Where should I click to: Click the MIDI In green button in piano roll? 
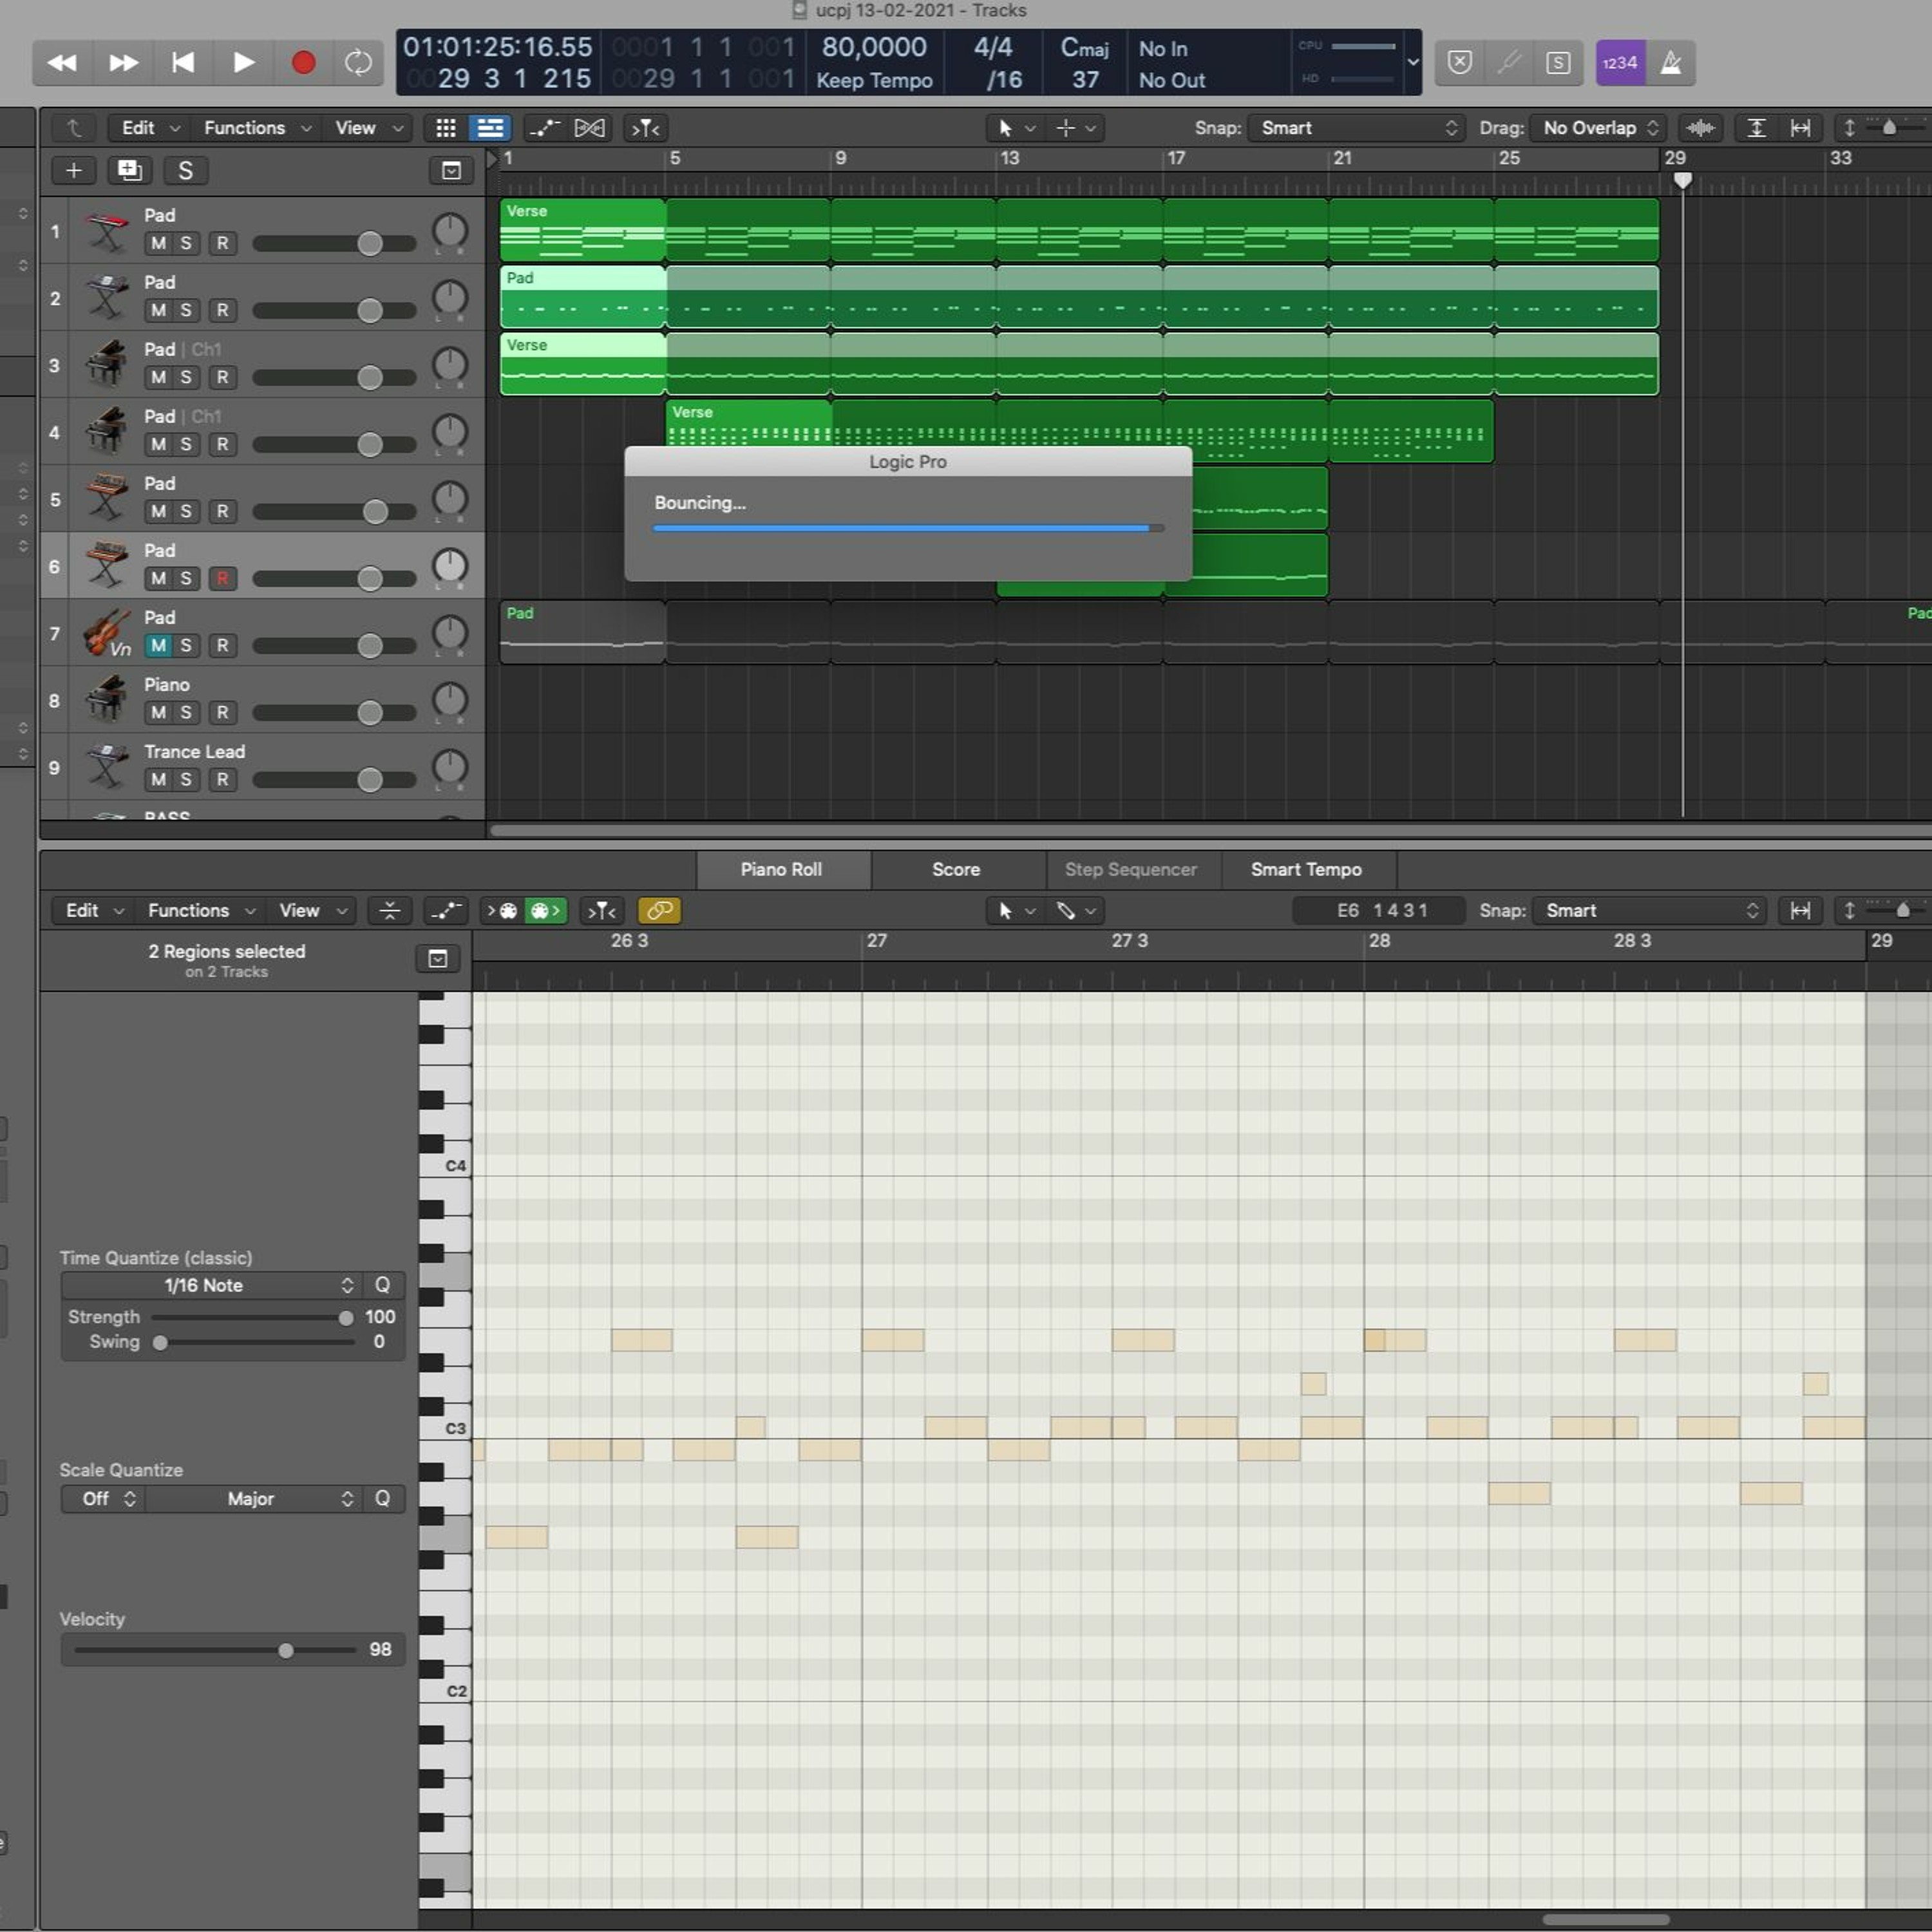click(545, 910)
